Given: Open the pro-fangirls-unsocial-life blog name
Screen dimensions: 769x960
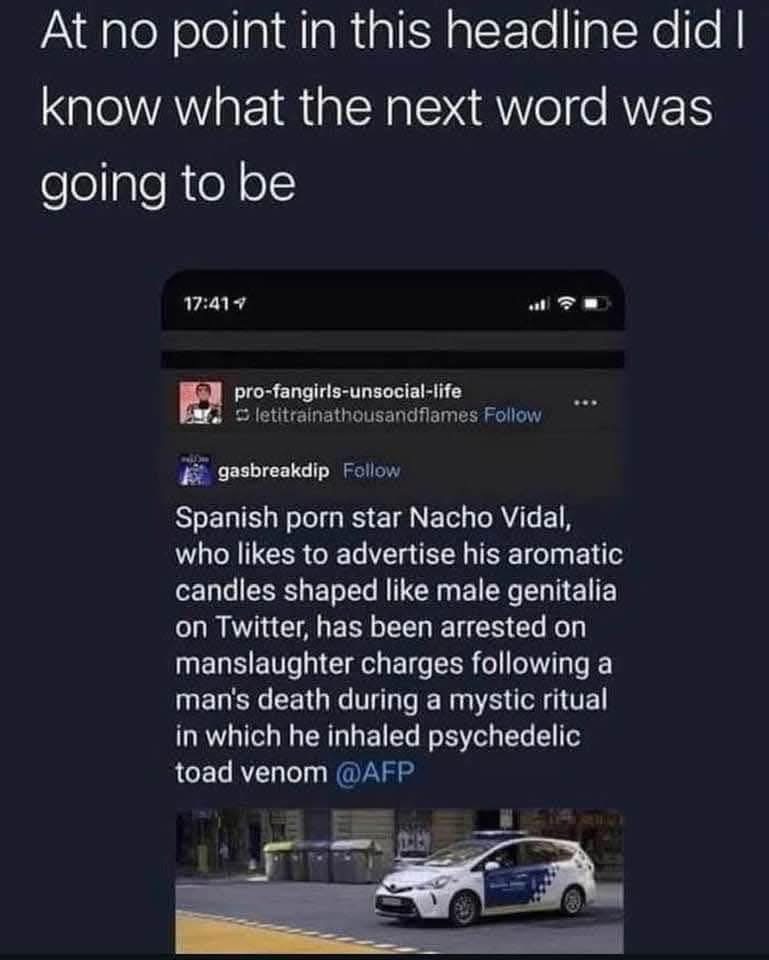Looking at the screenshot, I should [x=347, y=390].
